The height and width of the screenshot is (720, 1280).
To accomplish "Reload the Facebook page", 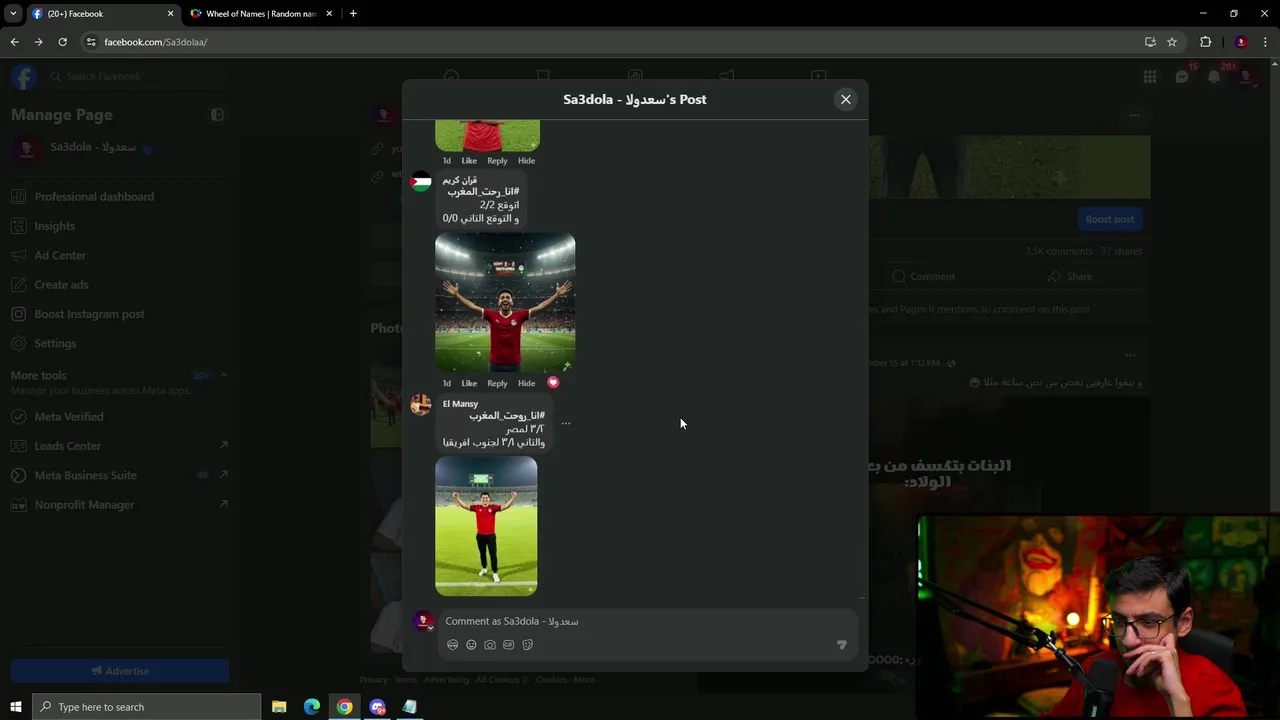I will 62,42.
